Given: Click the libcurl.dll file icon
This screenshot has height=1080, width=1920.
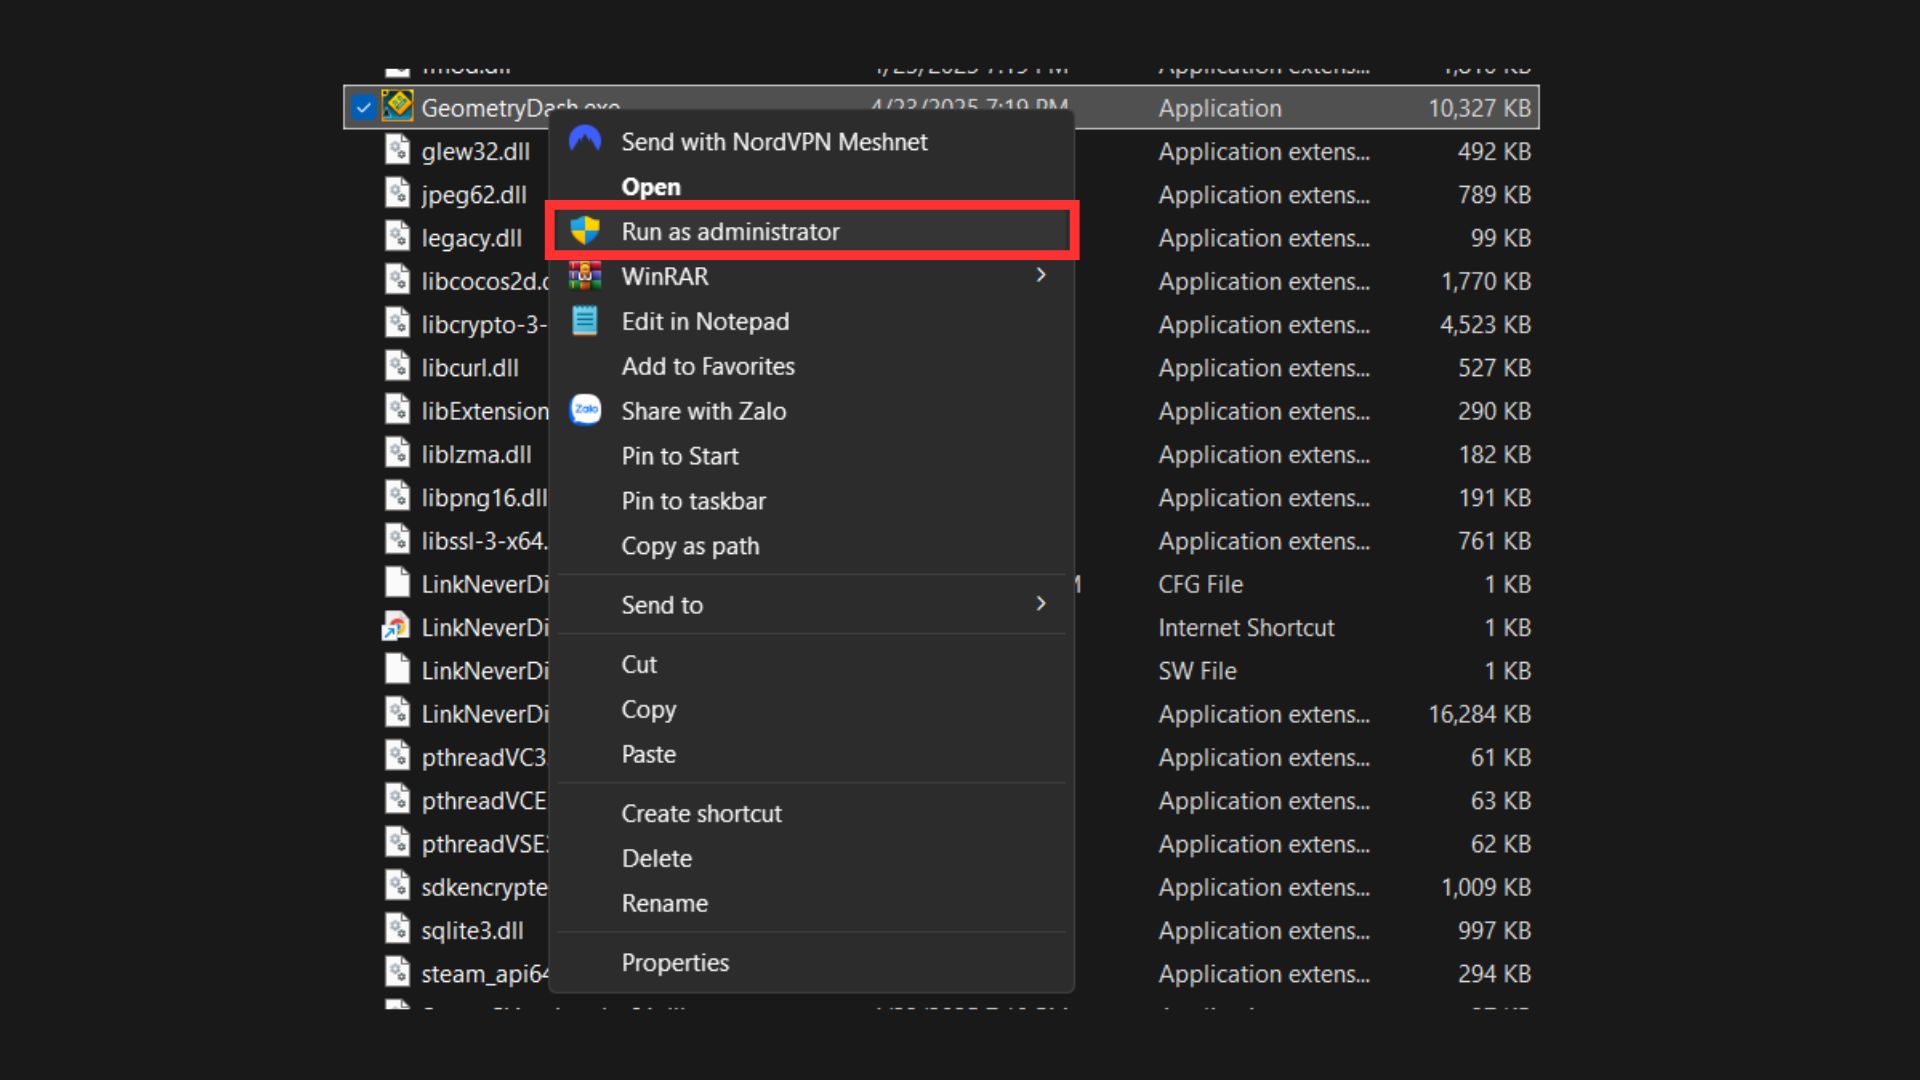Looking at the screenshot, I should (397, 367).
